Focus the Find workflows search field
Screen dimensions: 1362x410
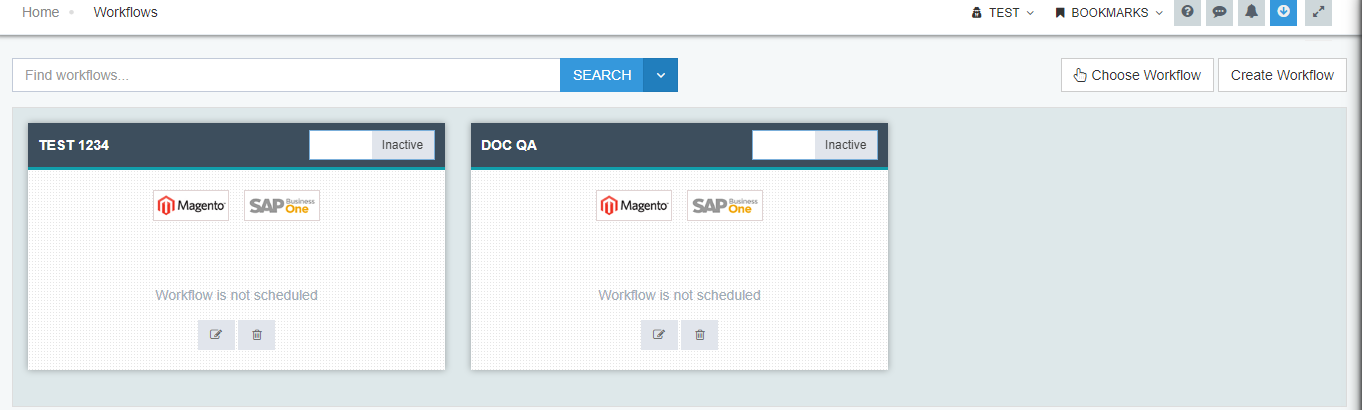tap(285, 75)
